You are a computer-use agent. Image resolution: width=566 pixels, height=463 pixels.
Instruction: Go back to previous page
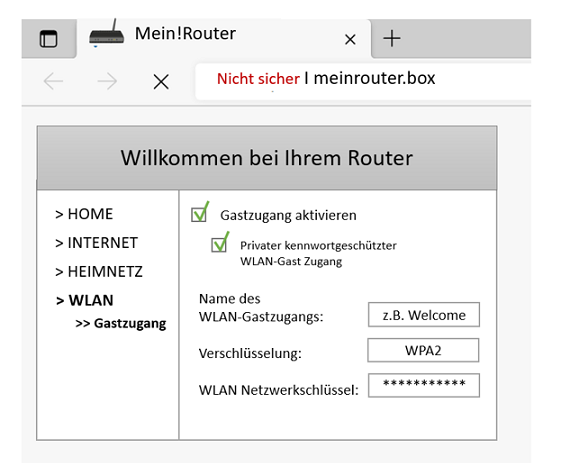click(x=53, y=81)
